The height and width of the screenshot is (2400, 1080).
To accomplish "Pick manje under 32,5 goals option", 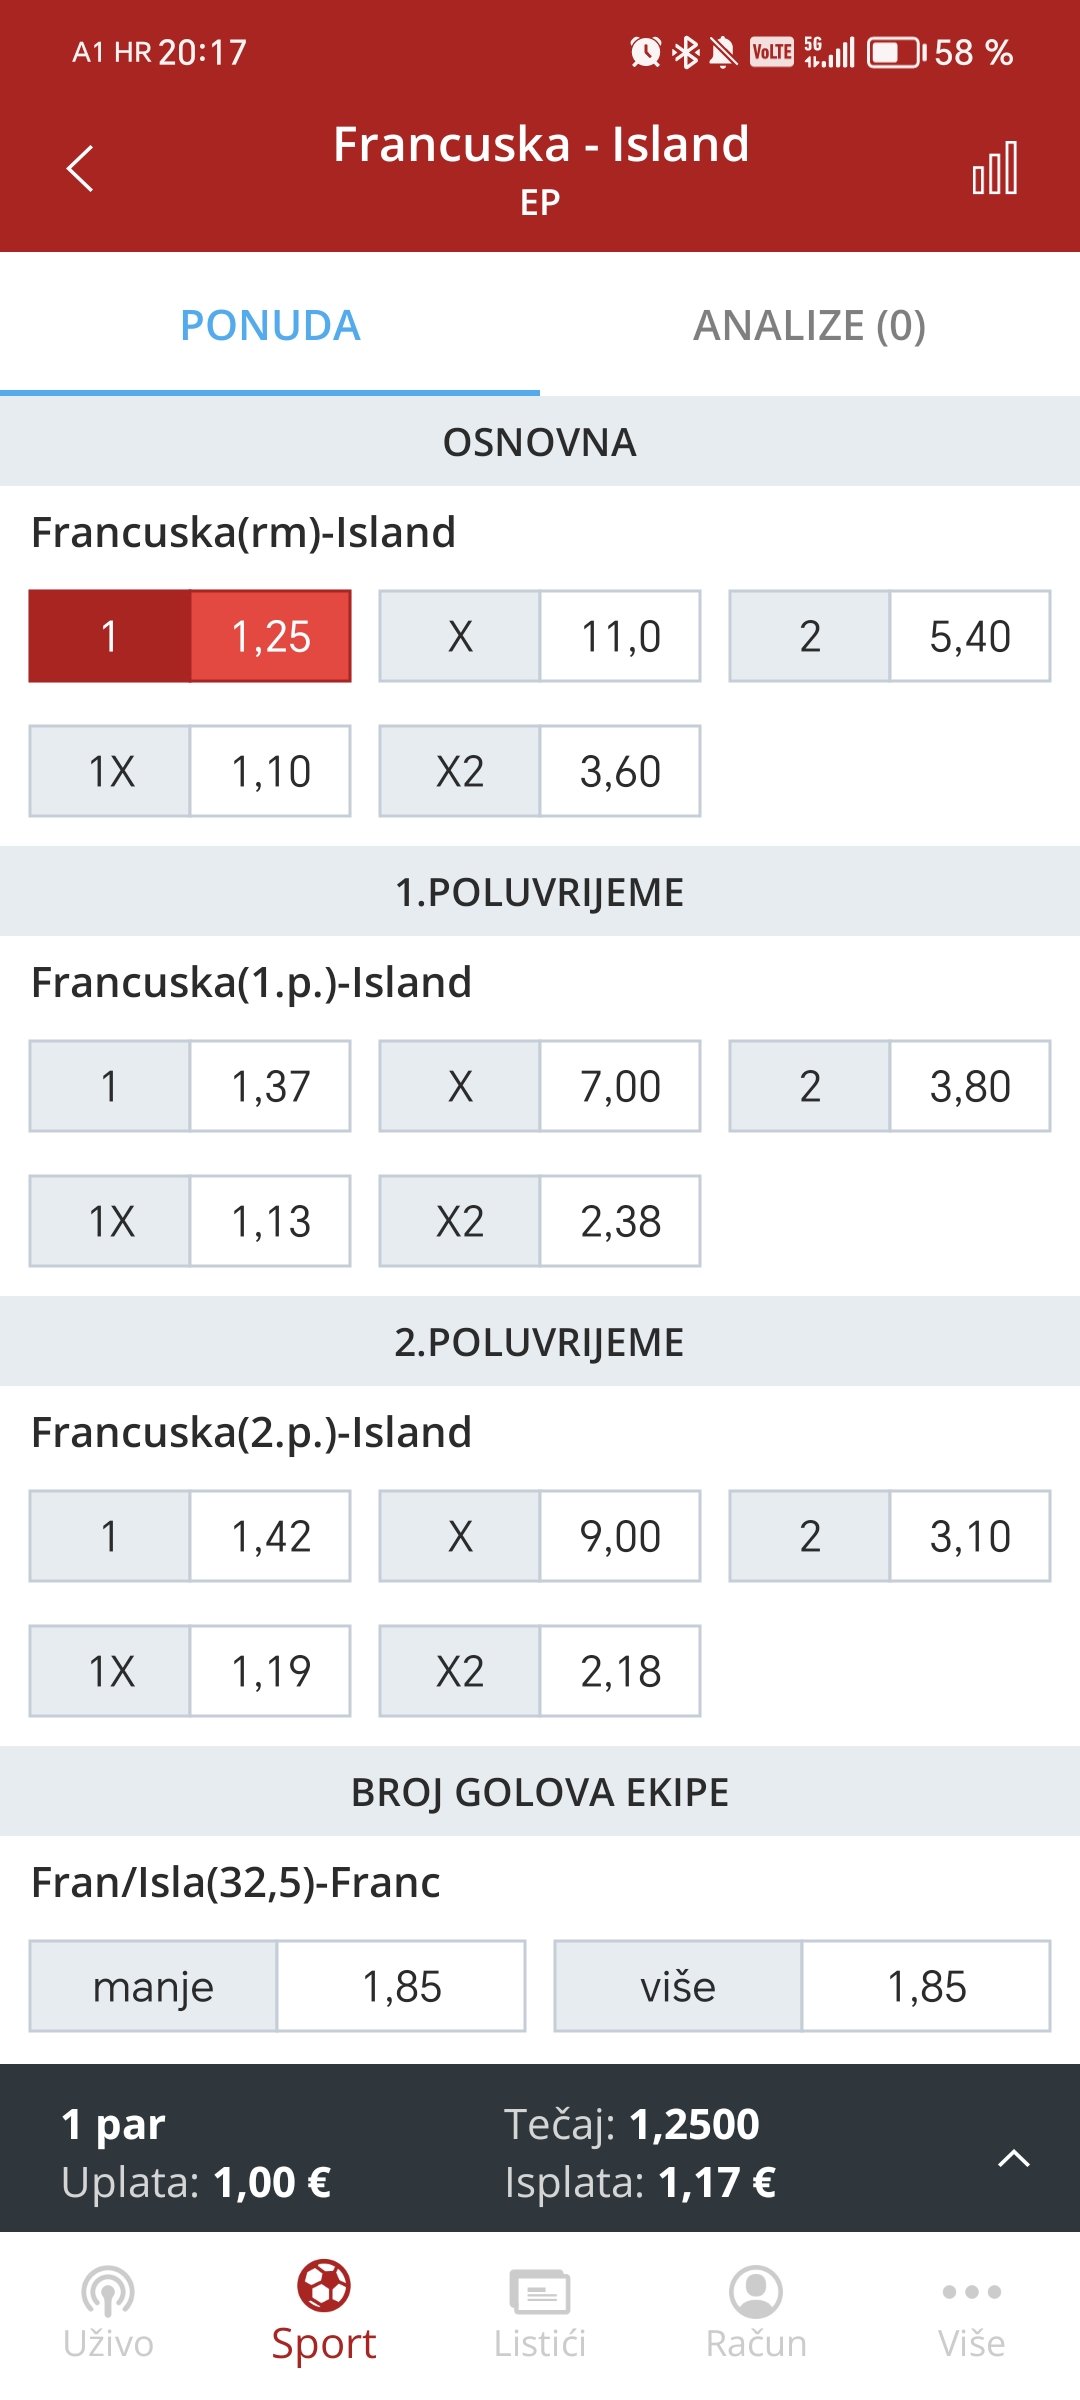I will pos(277,1986).
